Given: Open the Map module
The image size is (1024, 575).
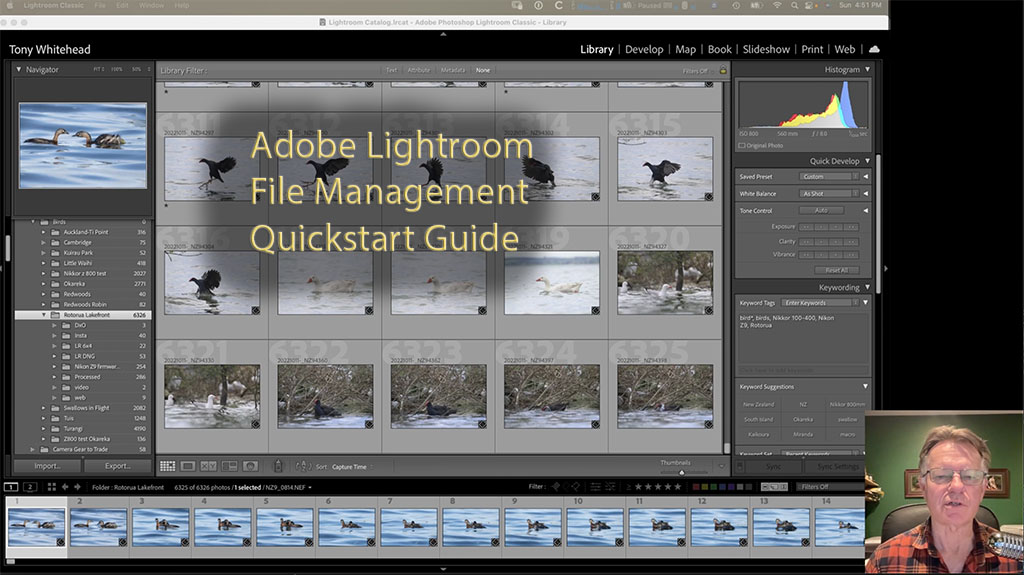Looking at the screenshot, I should coord(685,49).
